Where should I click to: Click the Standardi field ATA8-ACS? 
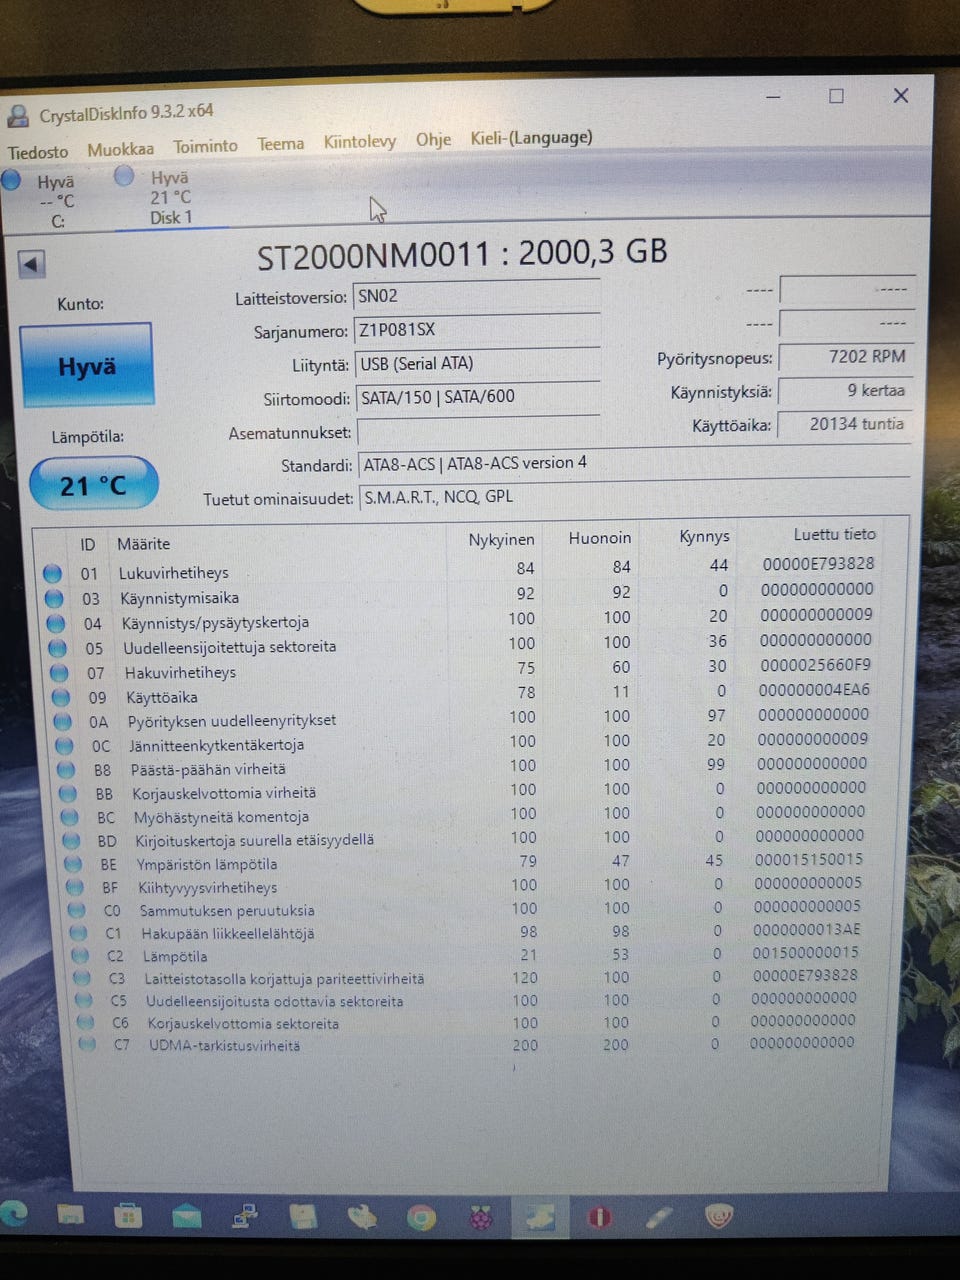[x=634, y=464]
